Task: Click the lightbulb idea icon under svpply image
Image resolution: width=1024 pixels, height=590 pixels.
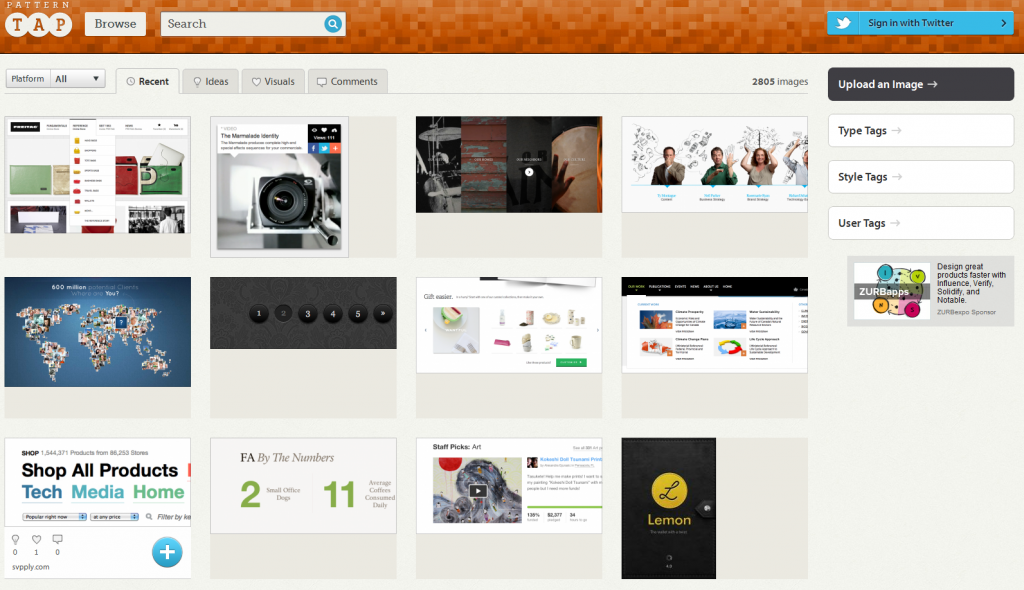Action: 16,540
